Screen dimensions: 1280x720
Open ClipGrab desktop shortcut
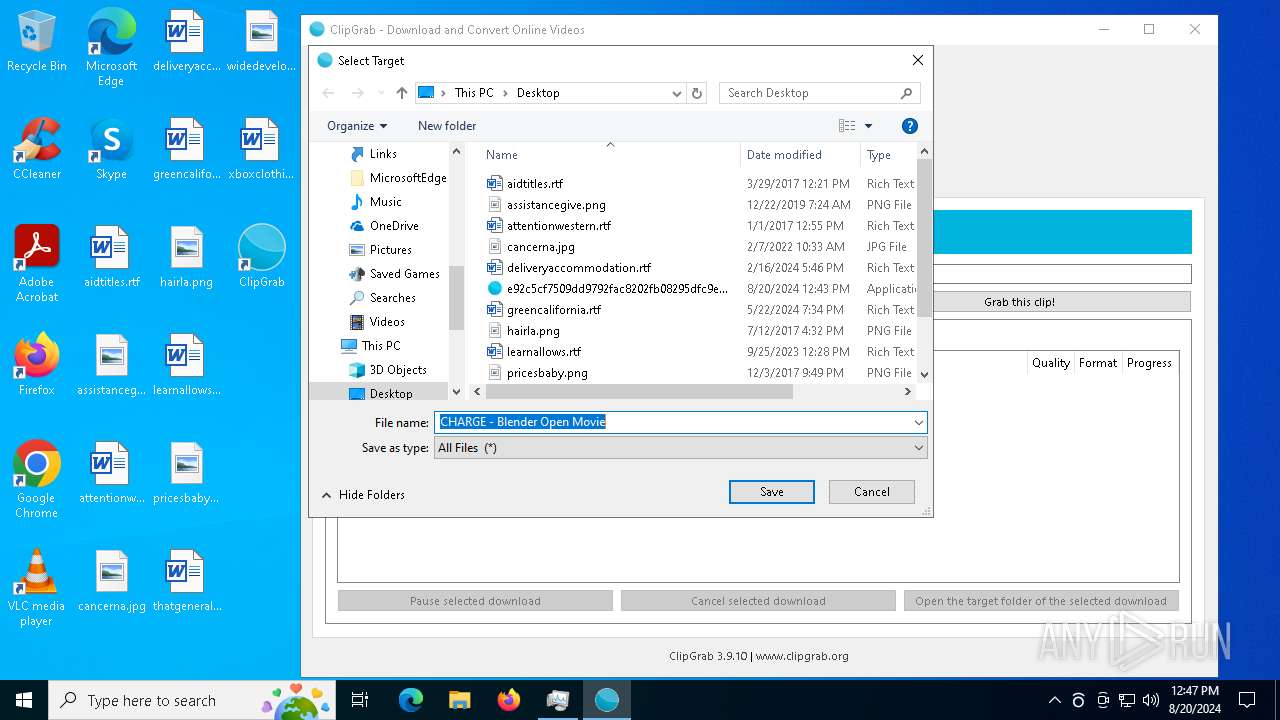(262, 257)
